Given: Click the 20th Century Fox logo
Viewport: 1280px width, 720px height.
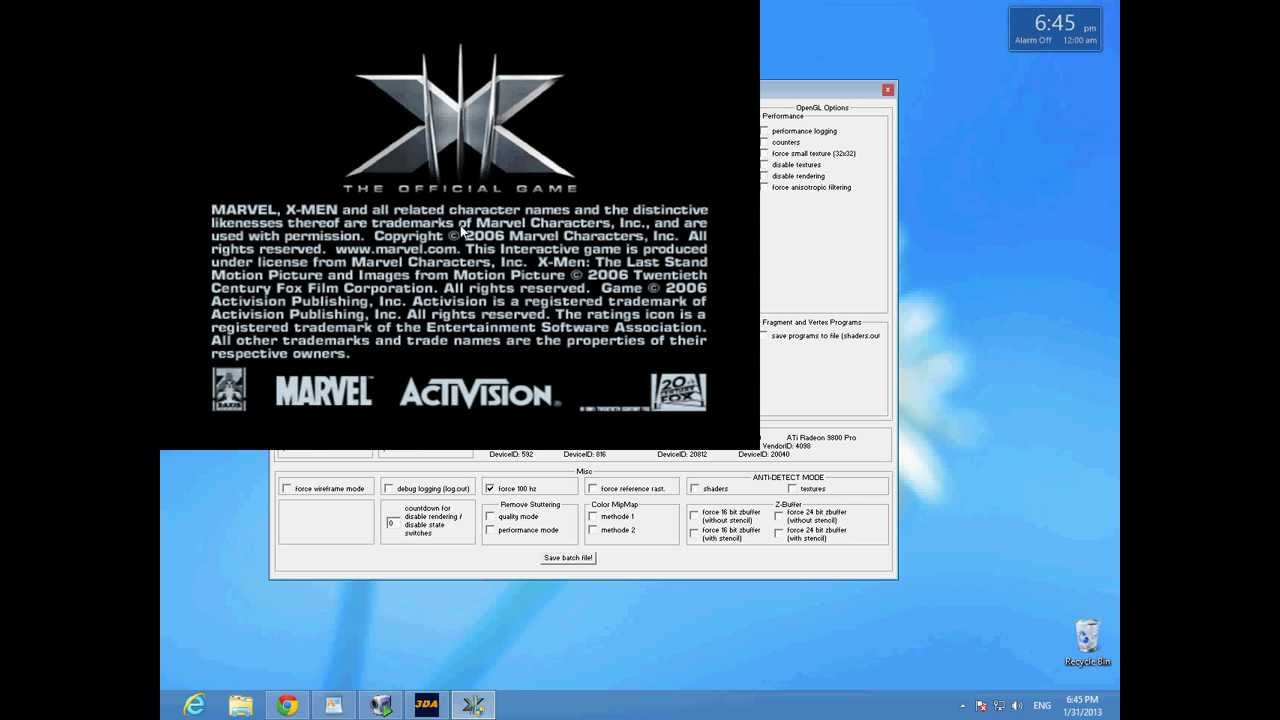Looking at the screenshot, I should [x=679, y=391].
